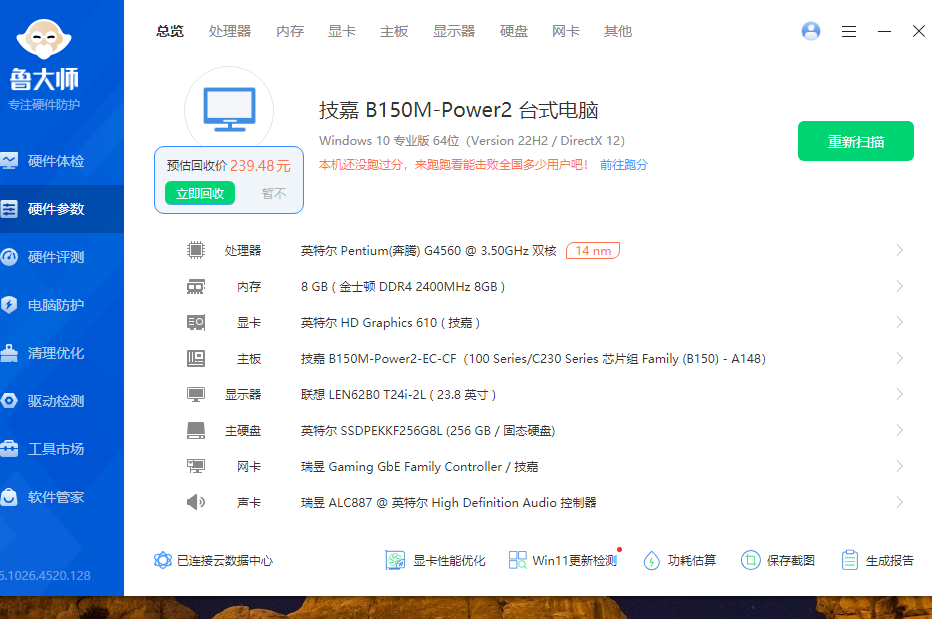The width and height of the screenshot is (932, 619).
Task: Open the hamburger main menu icon
Action: click(849, 31)
